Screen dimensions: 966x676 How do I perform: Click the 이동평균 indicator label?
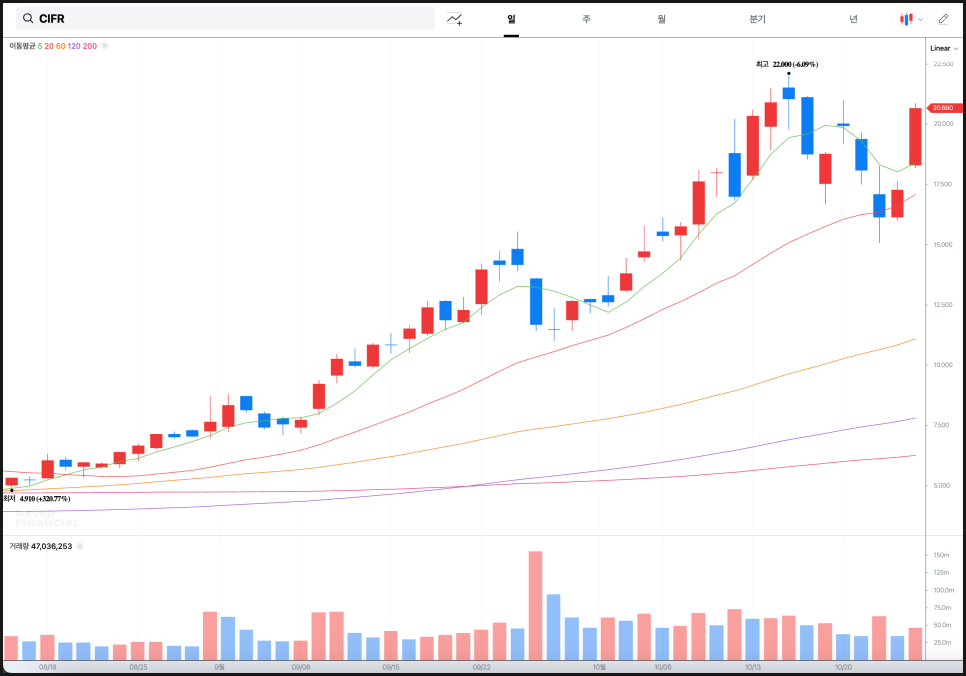pos(22,46)
